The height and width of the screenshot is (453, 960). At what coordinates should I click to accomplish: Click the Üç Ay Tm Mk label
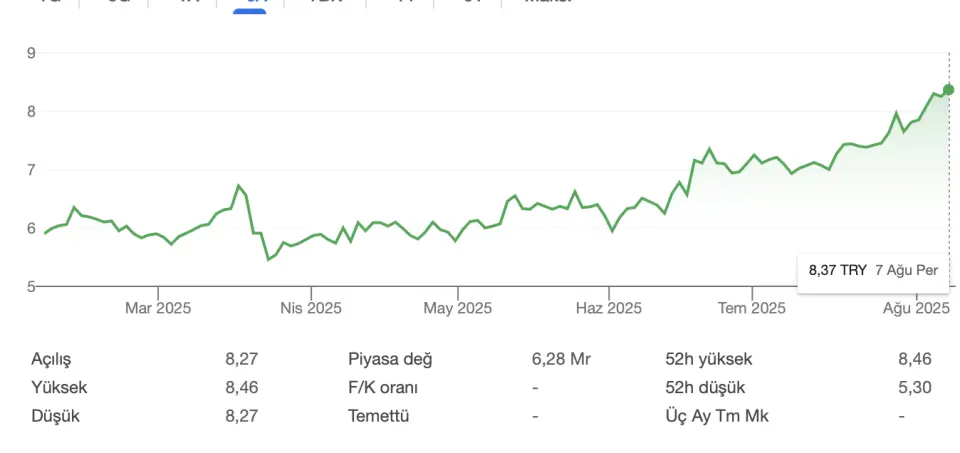[x=717, y=416]
